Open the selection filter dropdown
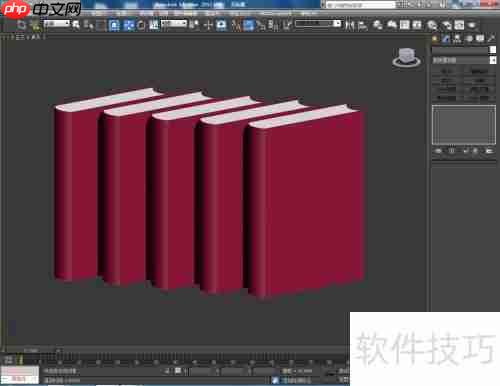The height and width of the screenshot is (386, 500). tap(56, 24)
